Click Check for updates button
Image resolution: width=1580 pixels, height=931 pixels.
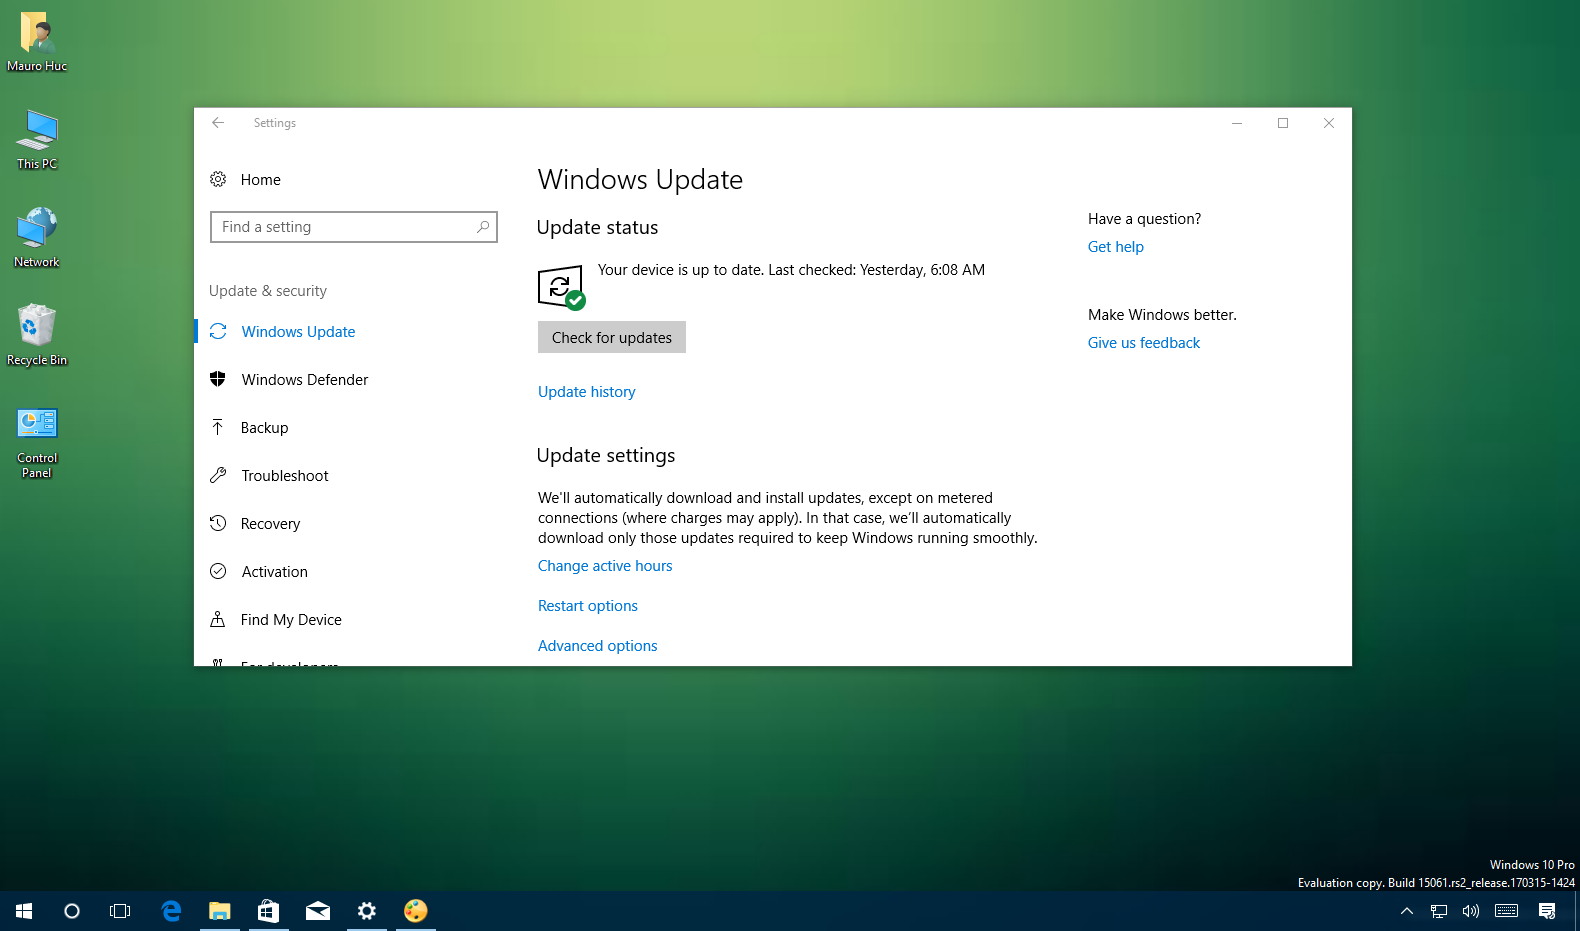(612, 337)
